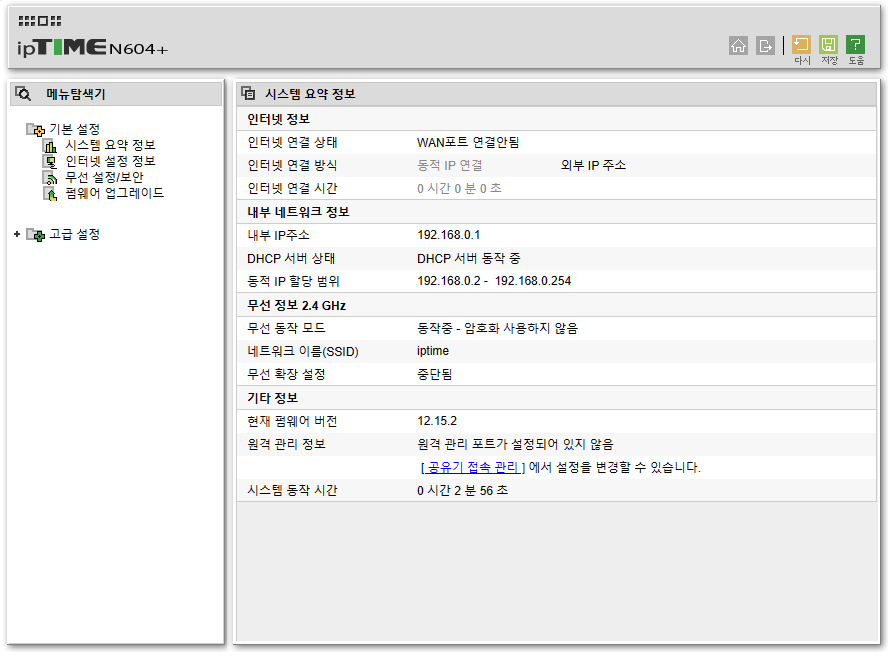Click the 기타 정보 section header

click(x=273, y=398)
